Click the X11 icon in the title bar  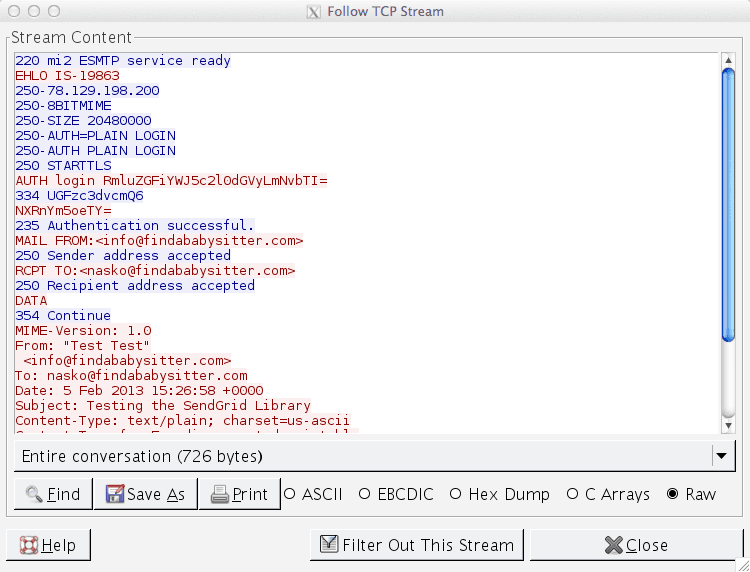coord(313,11)
